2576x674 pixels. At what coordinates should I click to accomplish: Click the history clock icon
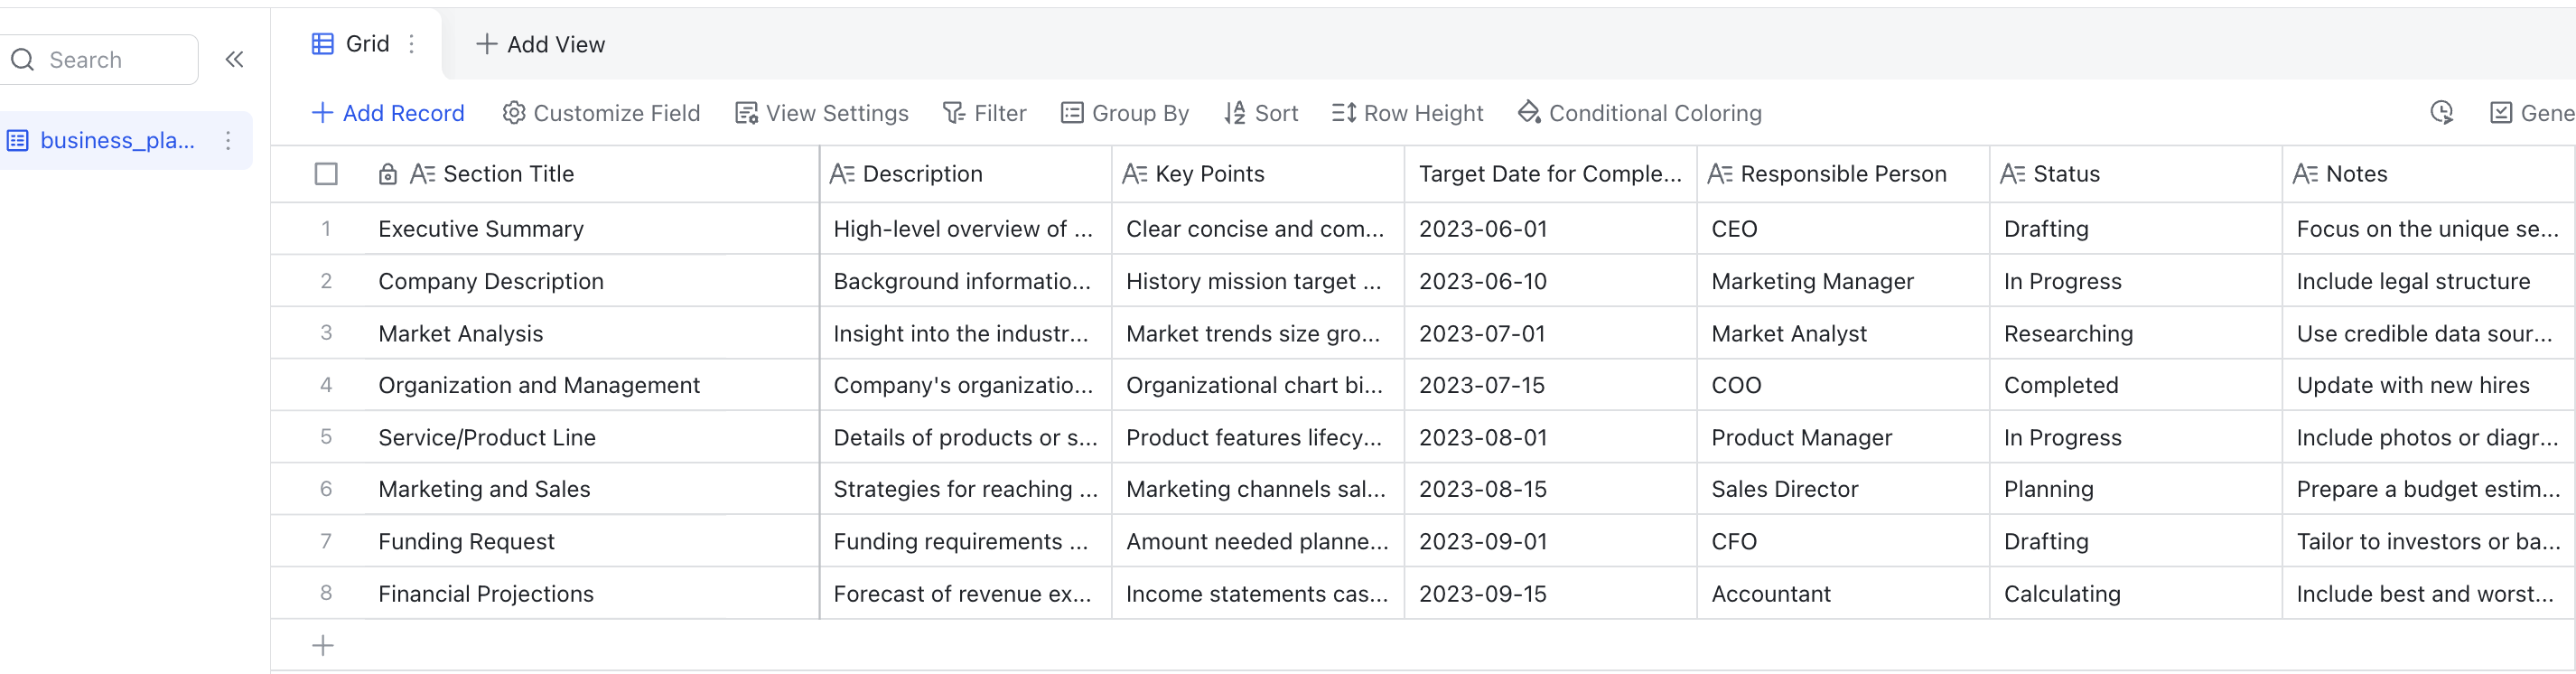tap(2442, 113)
